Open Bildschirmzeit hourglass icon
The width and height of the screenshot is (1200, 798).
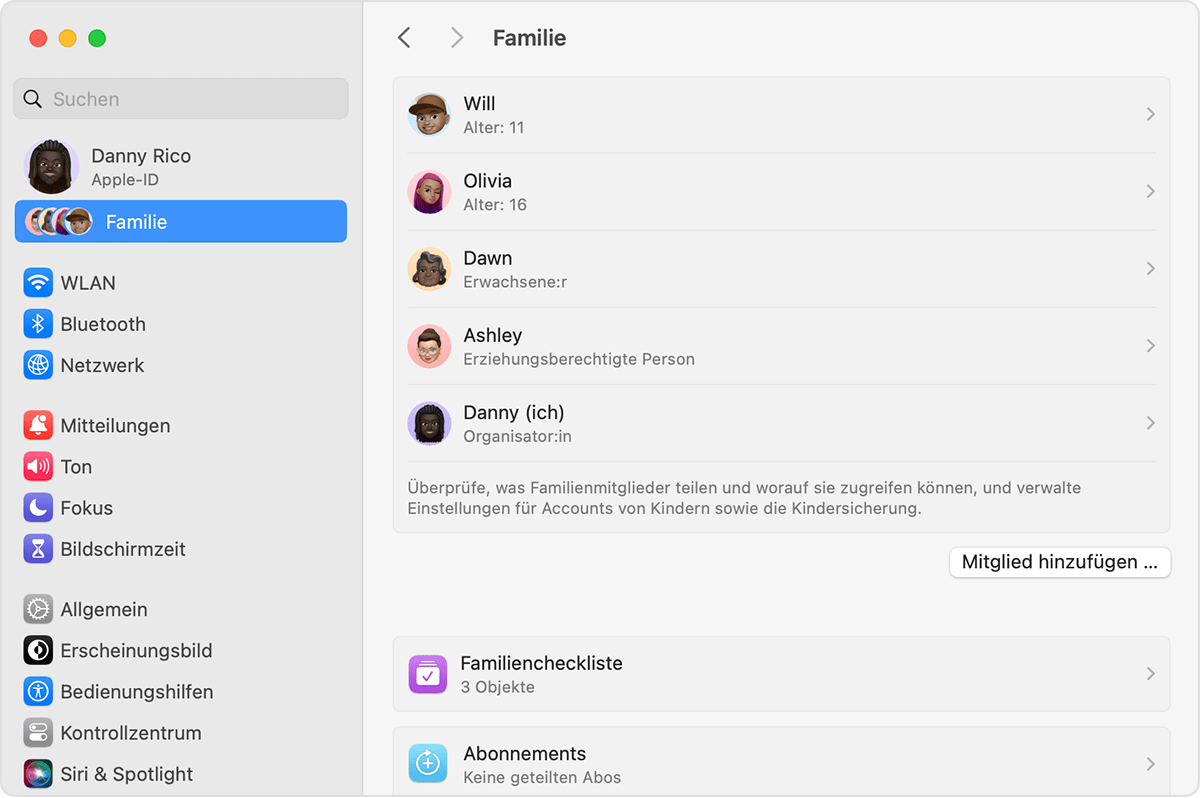click(x=38, y=549)
